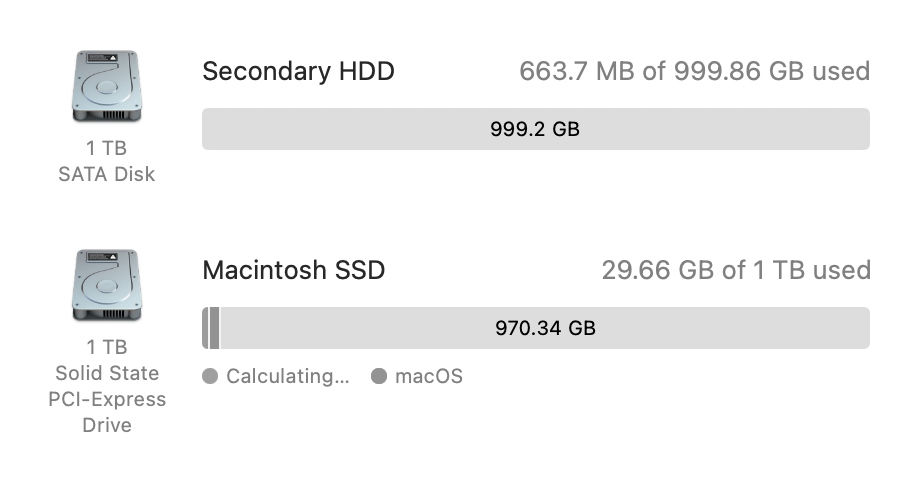Click the gray macOS legend dot
Screen dimensions: 924x500
point(379,377)
